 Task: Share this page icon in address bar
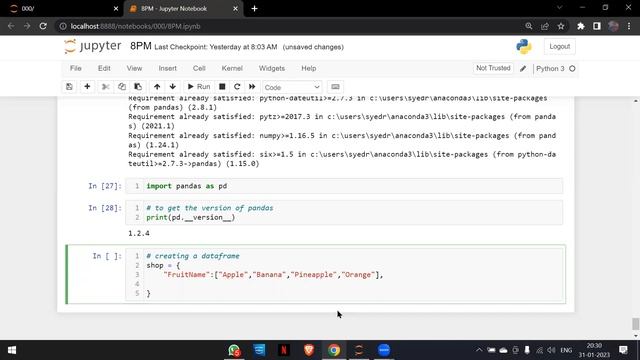[x=545, y=26]
